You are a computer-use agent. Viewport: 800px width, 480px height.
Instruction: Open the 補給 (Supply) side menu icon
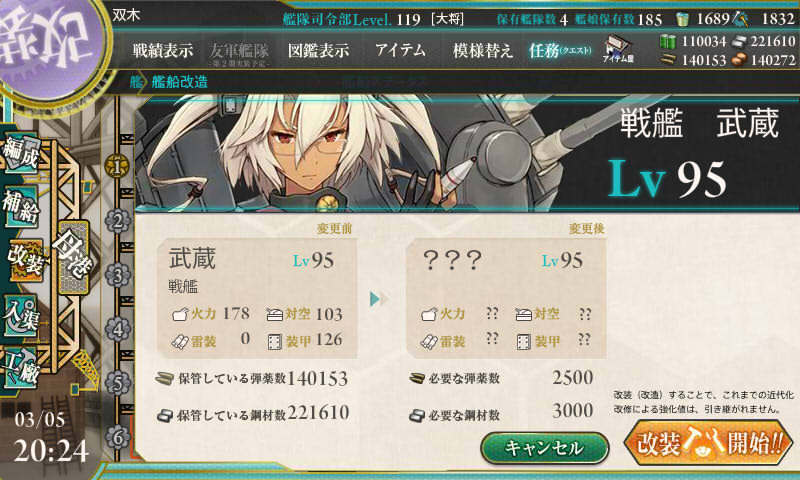(20, 207)
